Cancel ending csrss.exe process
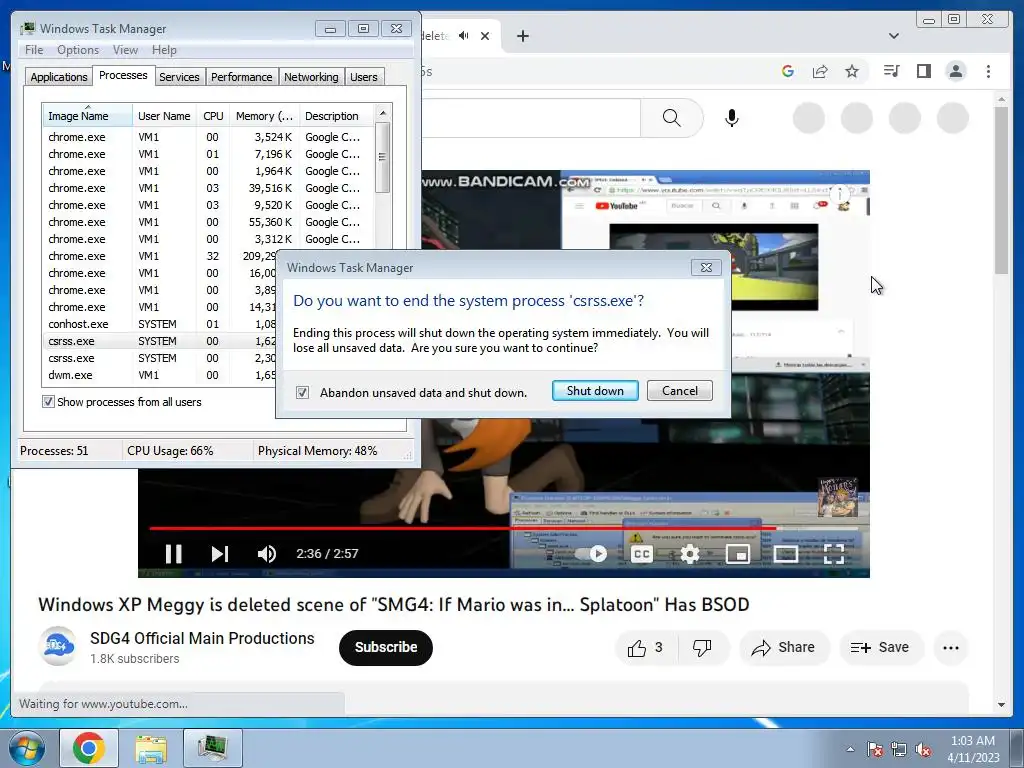The image size is (1024, 768). 680,391
